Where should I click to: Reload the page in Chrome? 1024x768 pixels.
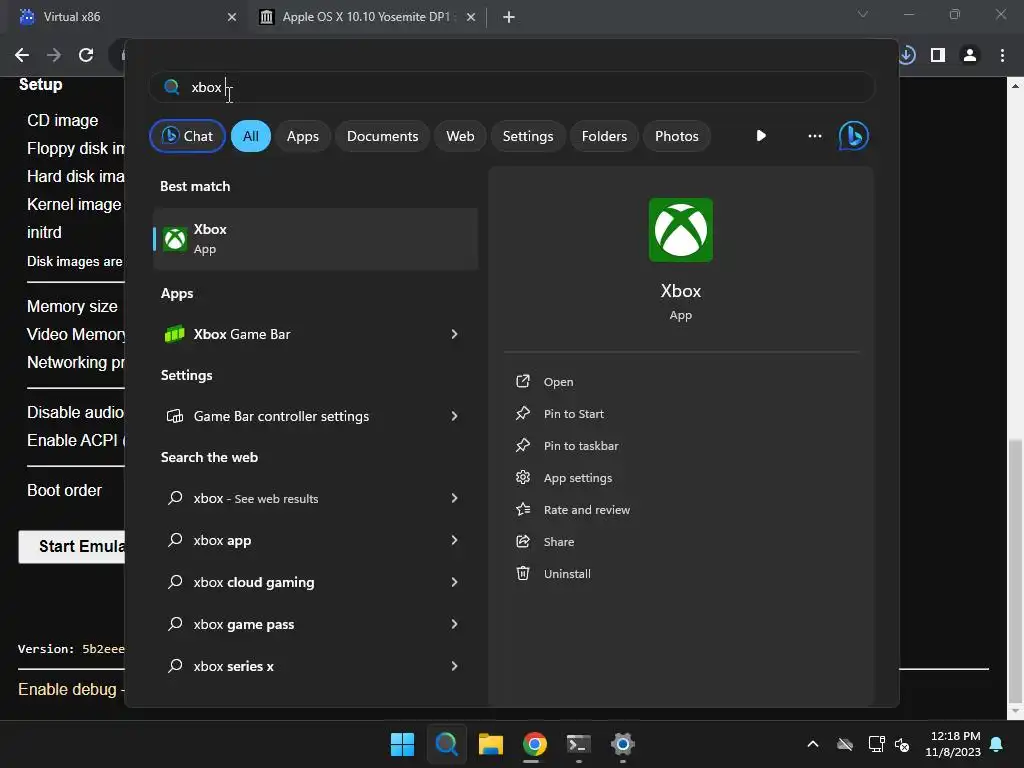click(86, 55)
